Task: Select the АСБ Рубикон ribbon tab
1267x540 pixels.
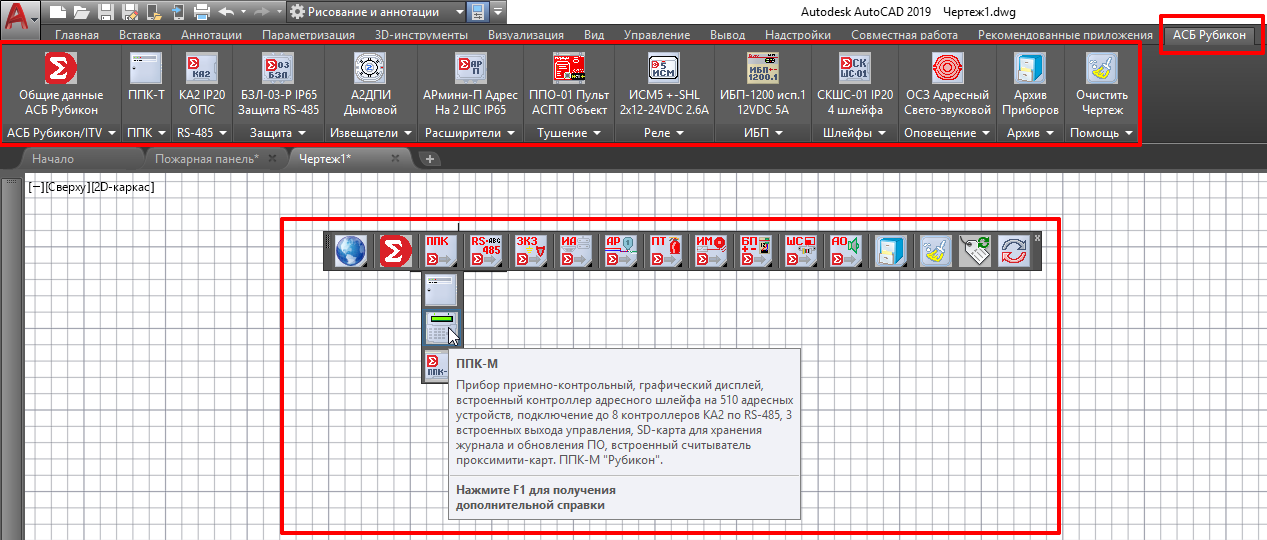Action: [x=1210, y=35]
